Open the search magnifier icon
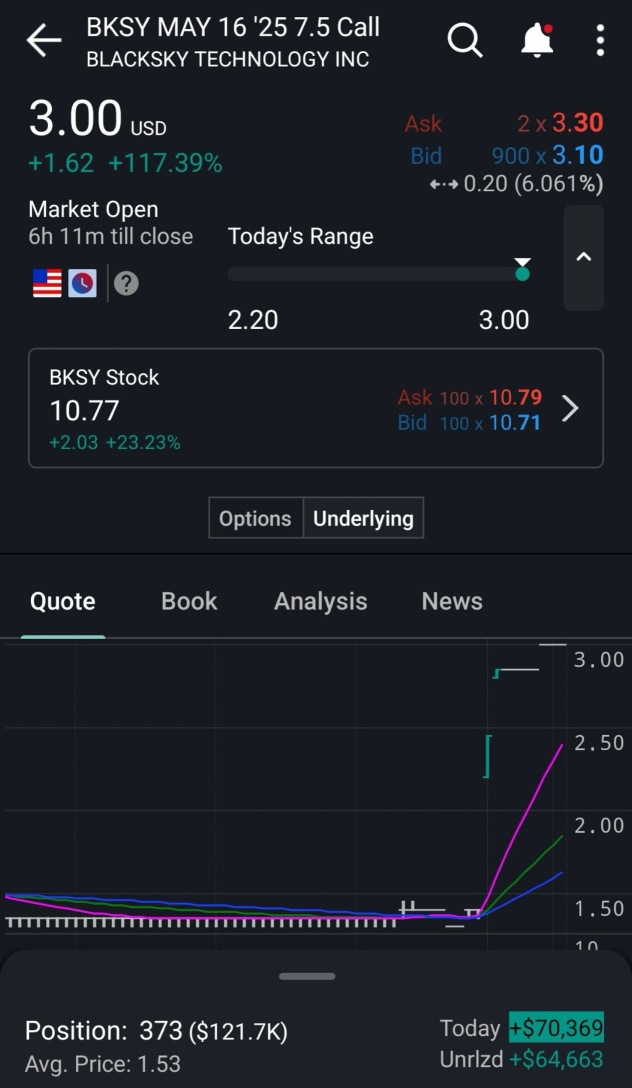This screenshot has width=632, height=1088. click(x=464, y=41)
